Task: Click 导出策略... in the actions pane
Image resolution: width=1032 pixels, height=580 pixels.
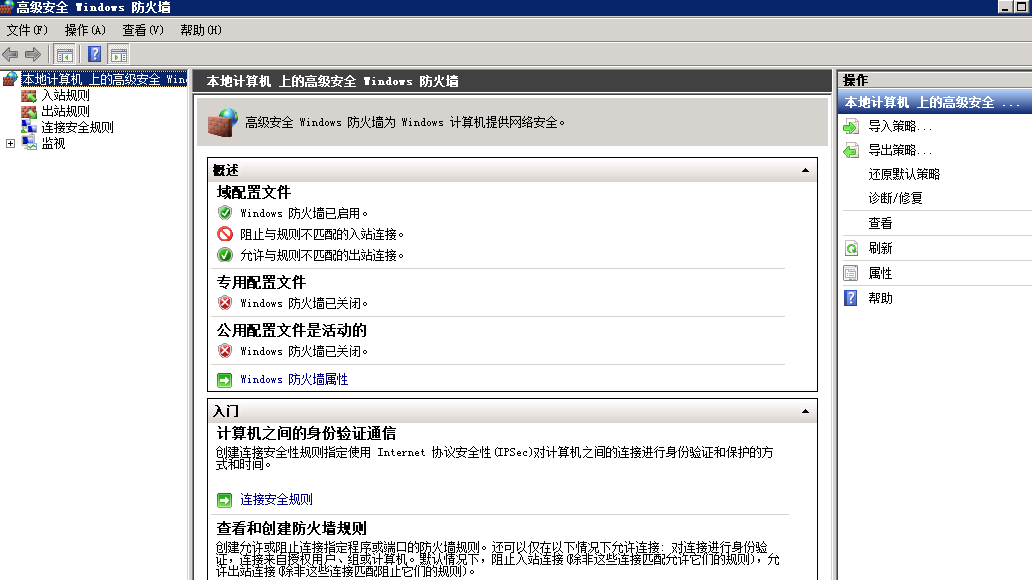Action: (900, 150)
